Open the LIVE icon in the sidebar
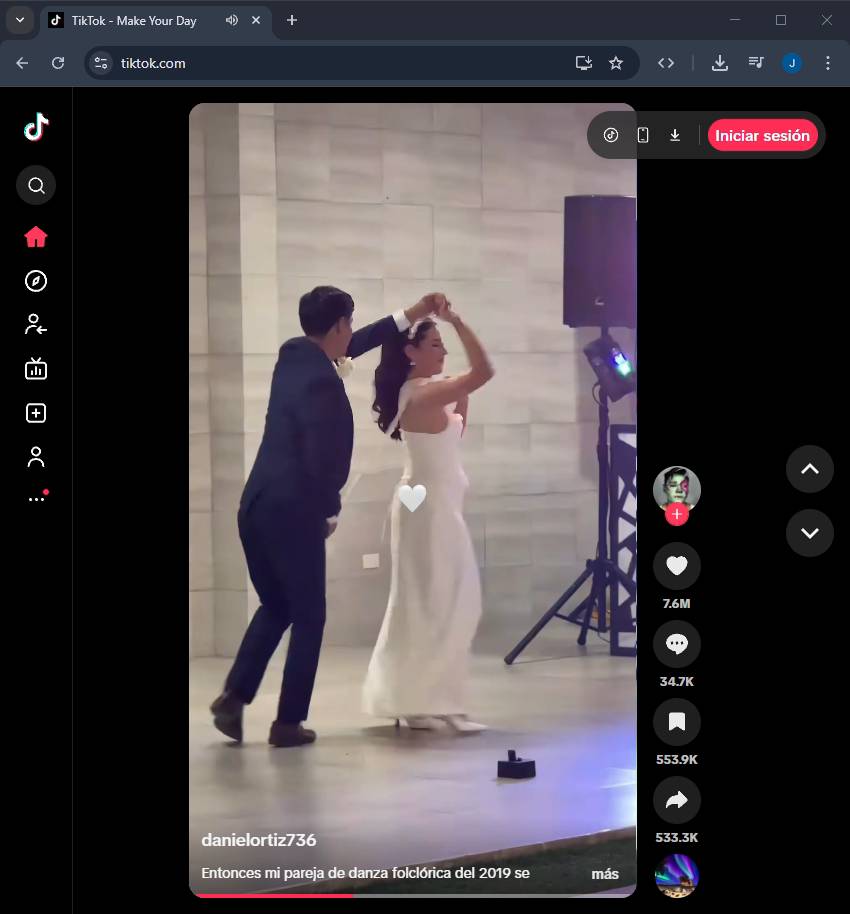Image resolution: width=850 pixels, height=914 pixels. pos(36,369)
